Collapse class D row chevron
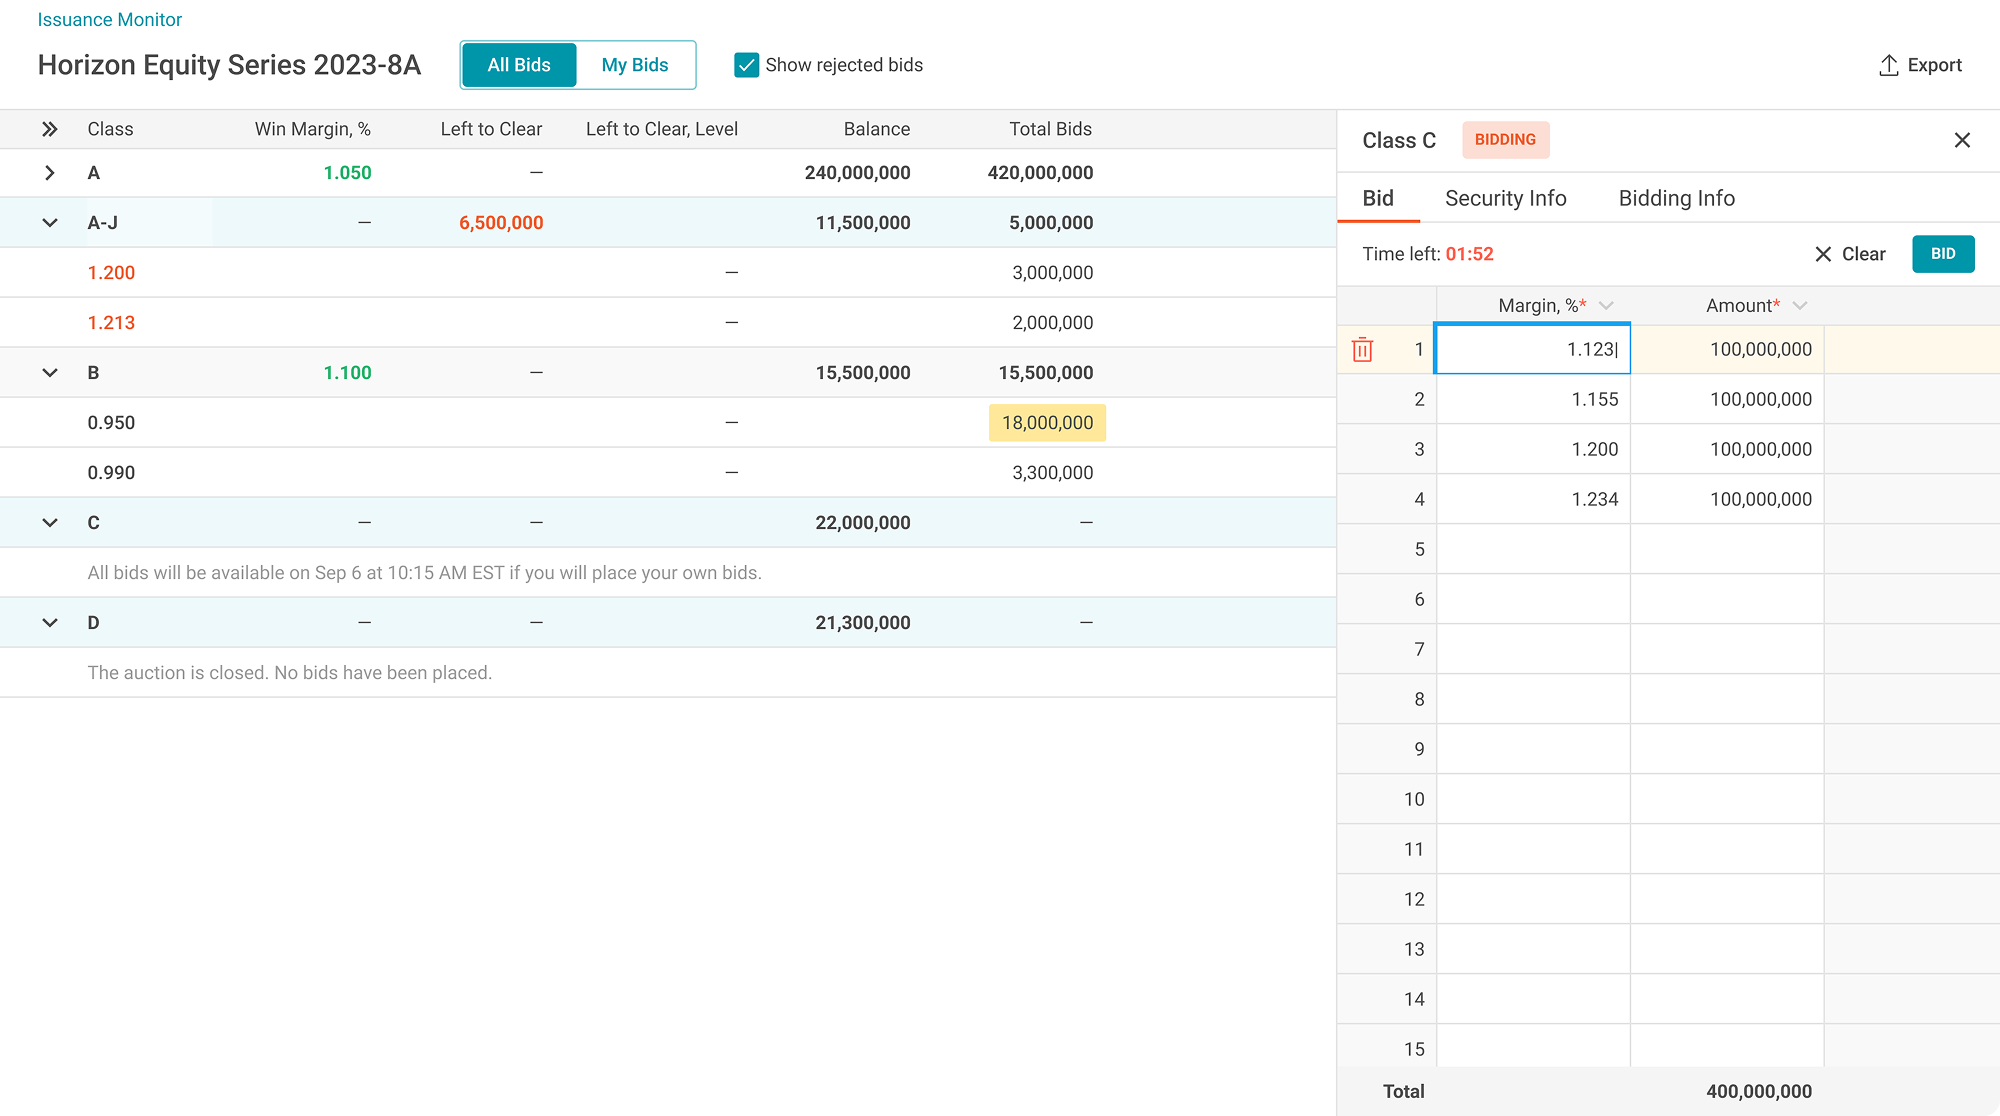Image resolution: width=2000 pixels, height=1116 pixels. point(49,623)
